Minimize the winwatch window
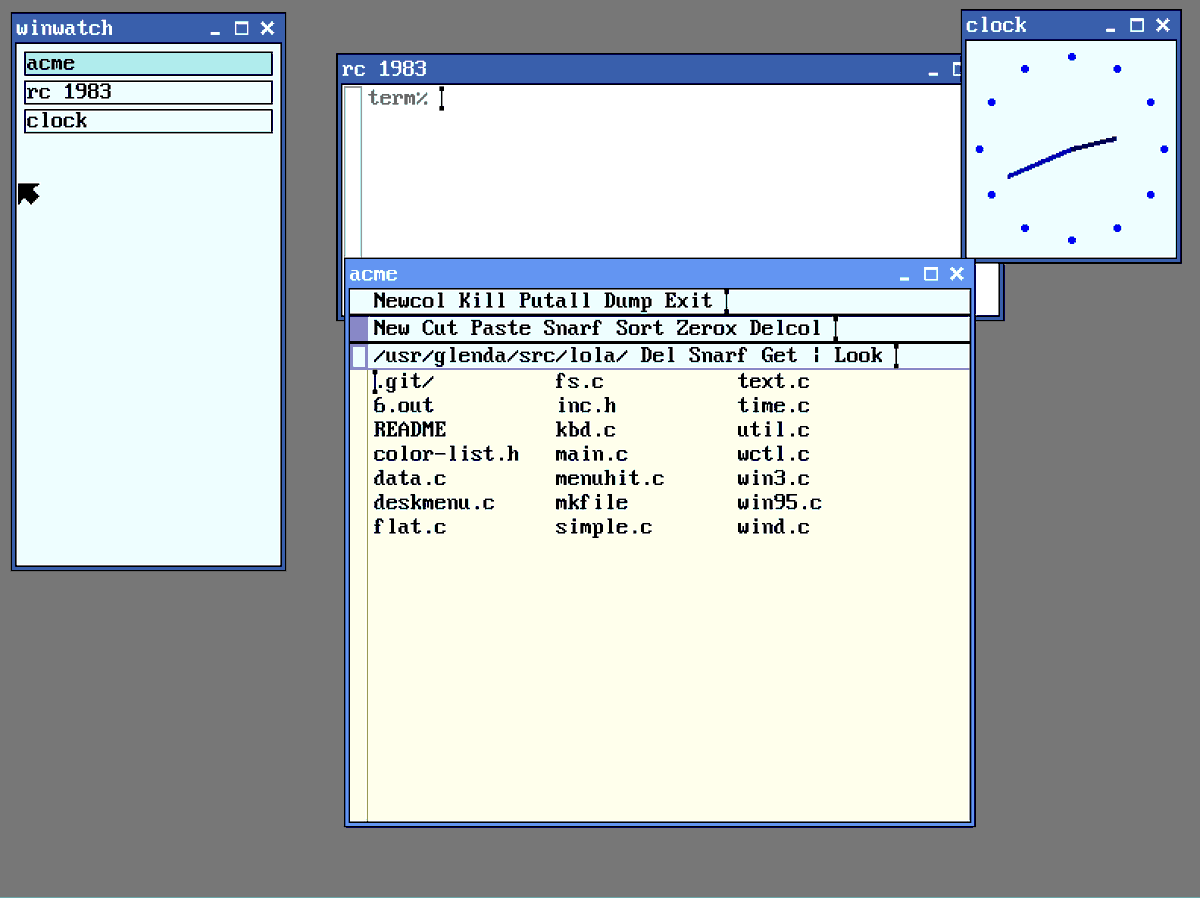The image size is (1200, 898). 215,29
